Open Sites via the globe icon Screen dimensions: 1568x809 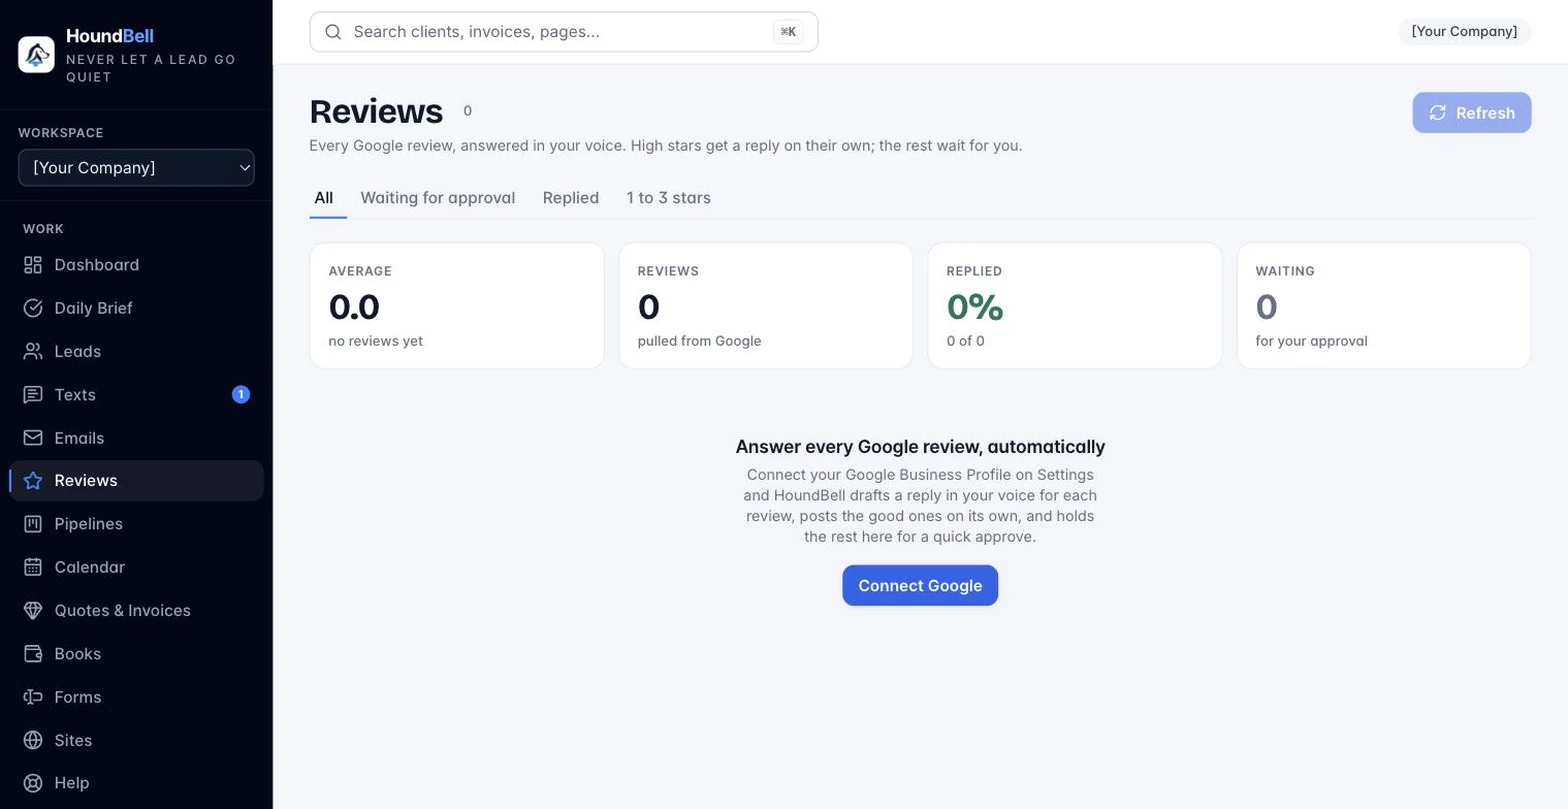pos(33,740)
